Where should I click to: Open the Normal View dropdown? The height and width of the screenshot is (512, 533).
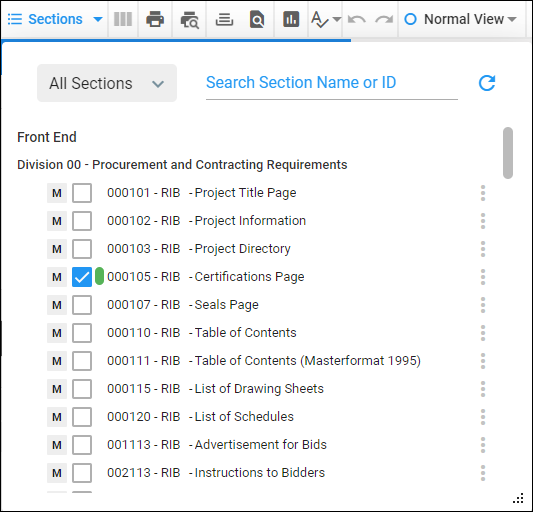(x=461, y=19)
